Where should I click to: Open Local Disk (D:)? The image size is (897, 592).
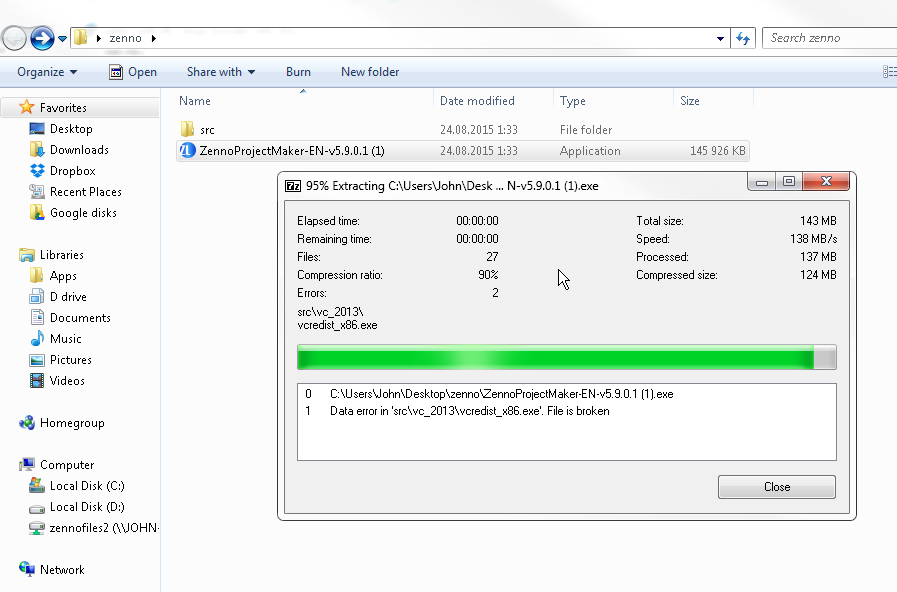(87, 507)
